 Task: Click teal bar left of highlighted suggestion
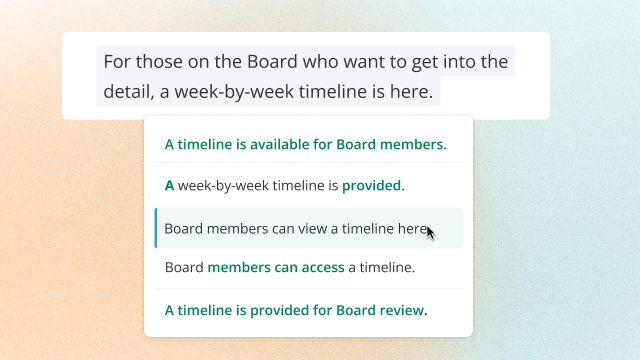[156, 228]
